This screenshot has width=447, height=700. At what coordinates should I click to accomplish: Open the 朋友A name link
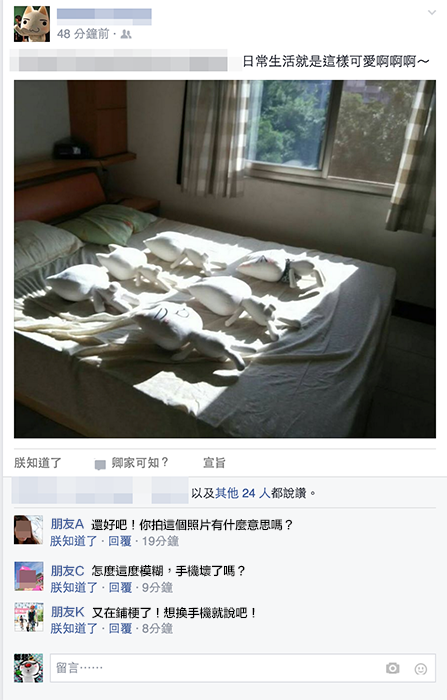tap(67, 524)
